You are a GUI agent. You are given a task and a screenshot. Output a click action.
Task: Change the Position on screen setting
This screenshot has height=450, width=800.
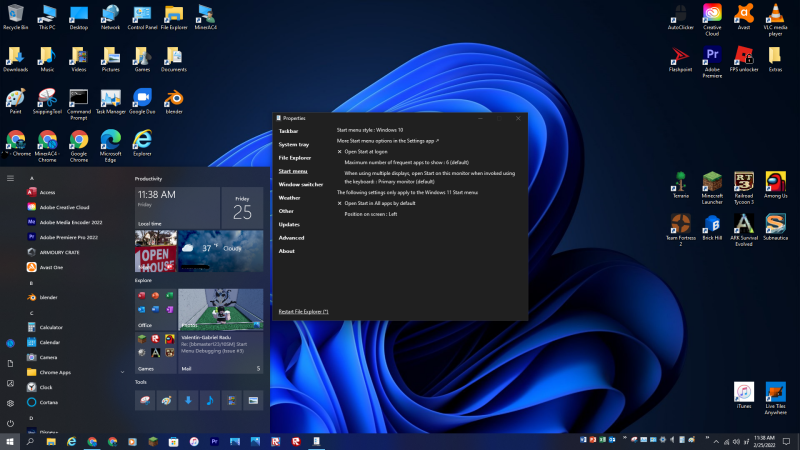click(x=370, y=214)
